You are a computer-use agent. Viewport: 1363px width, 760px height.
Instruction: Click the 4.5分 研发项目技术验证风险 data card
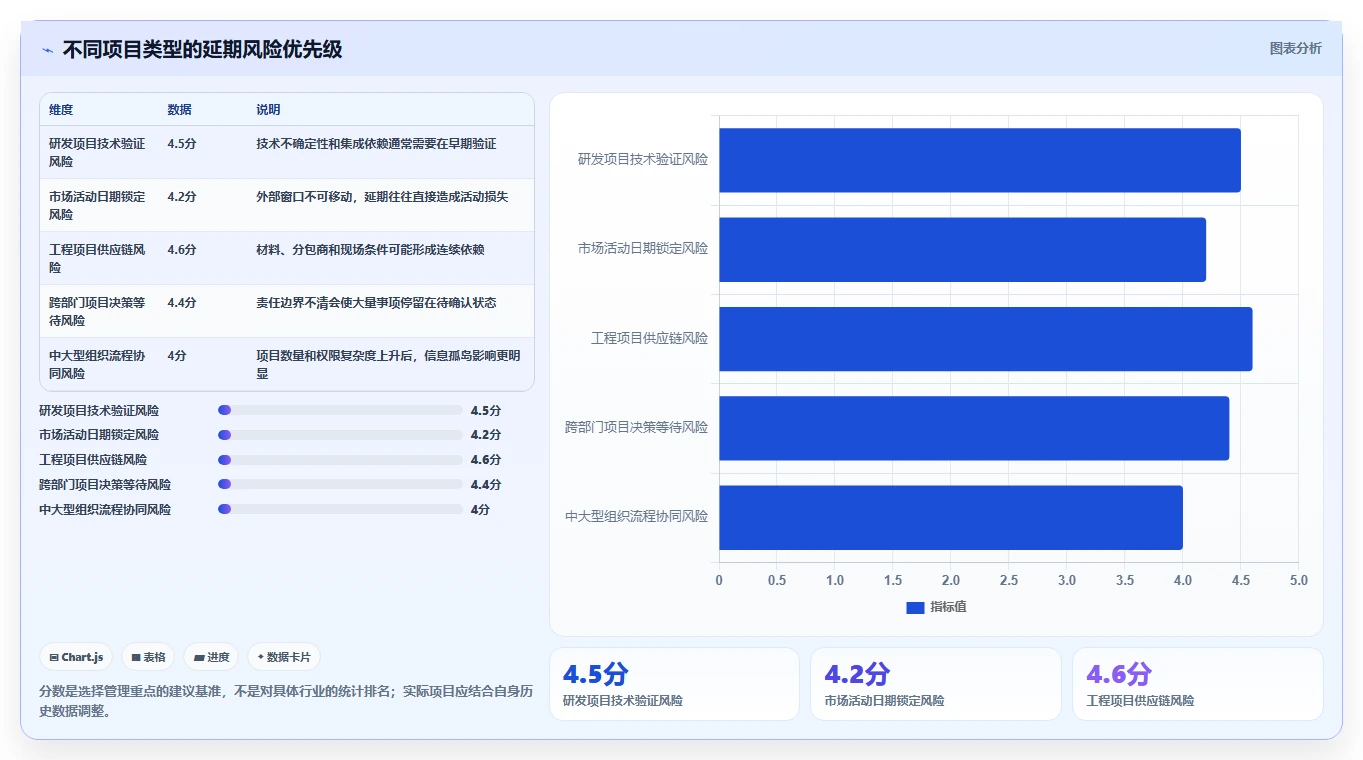(674, 684)
